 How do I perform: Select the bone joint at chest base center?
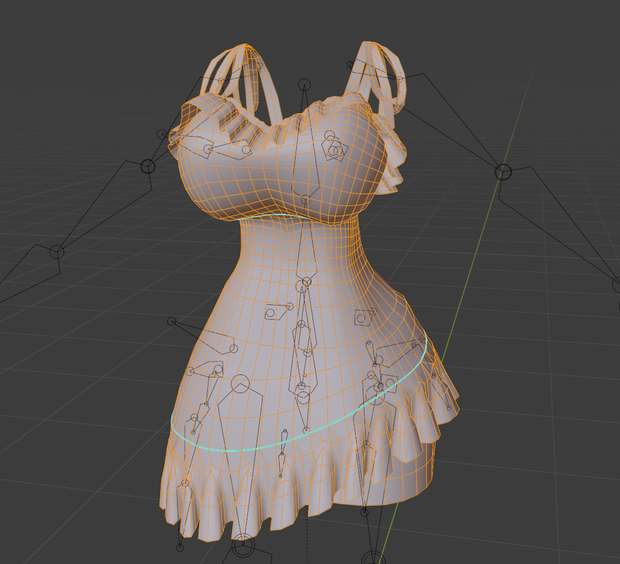tap(305, 199)
